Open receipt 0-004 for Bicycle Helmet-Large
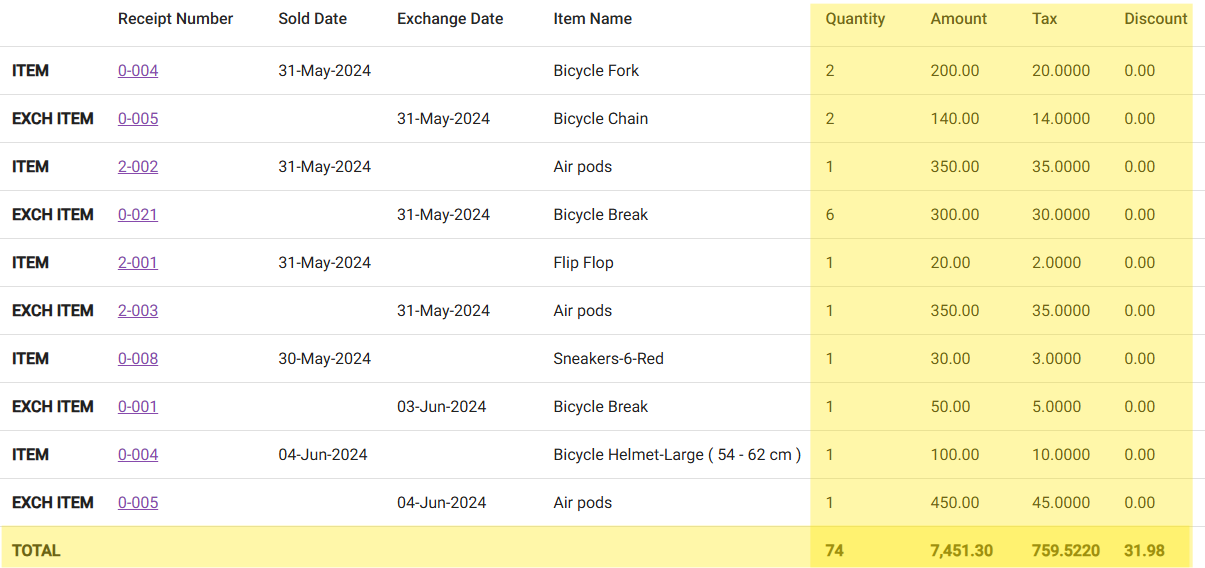Screen dimensions: 1205x568 tap(138, 455)
